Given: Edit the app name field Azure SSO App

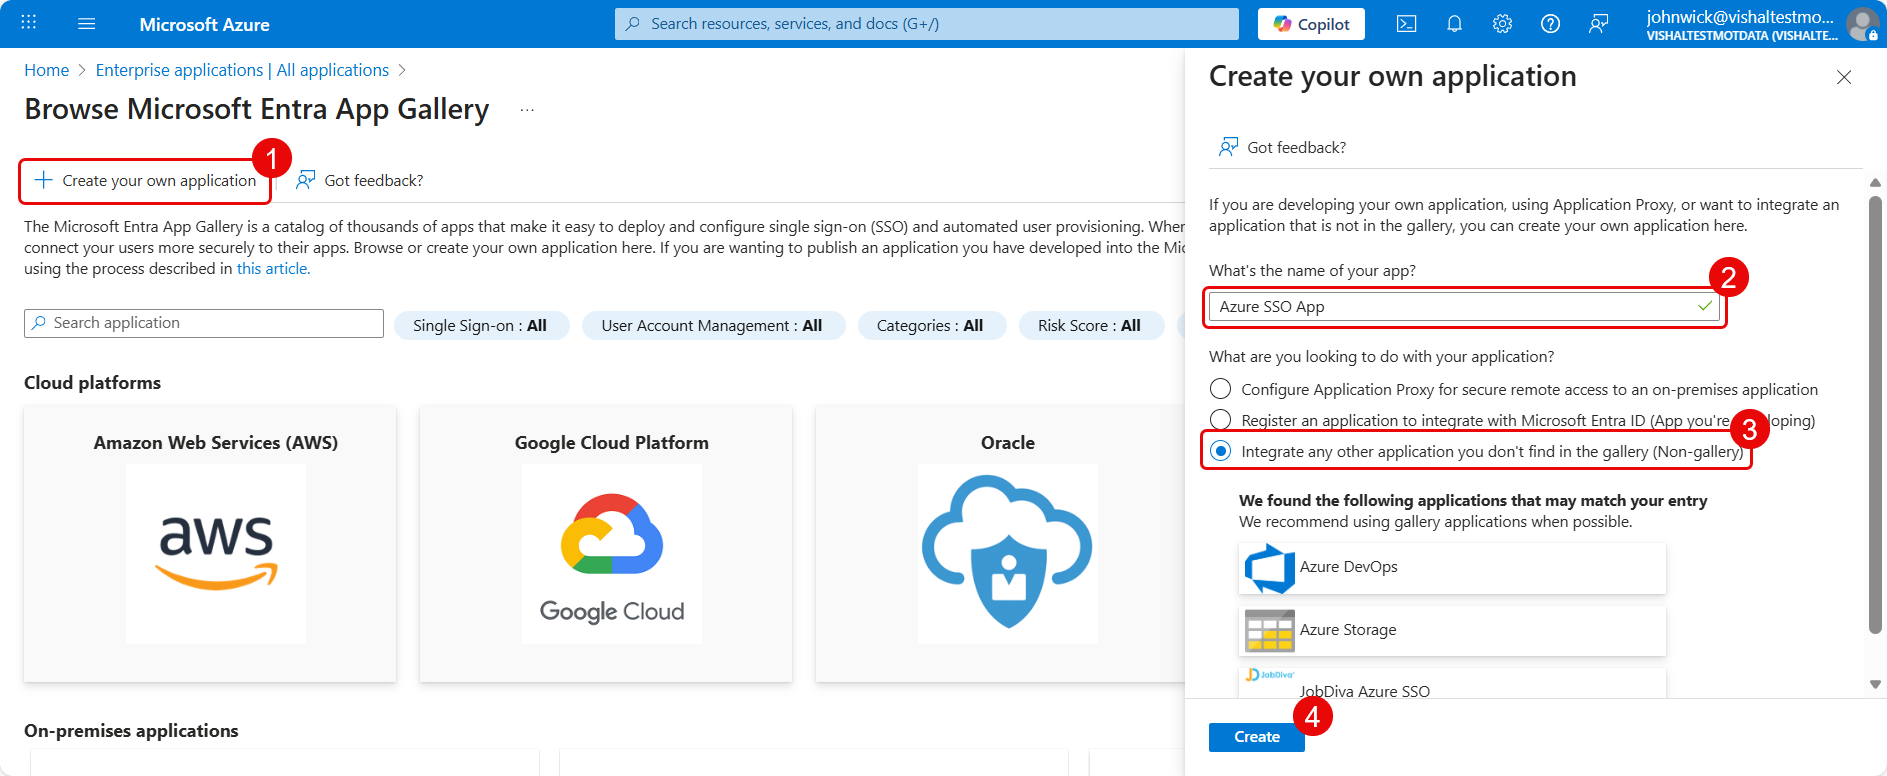Looking at the screenshot, I should (1464, 306).
